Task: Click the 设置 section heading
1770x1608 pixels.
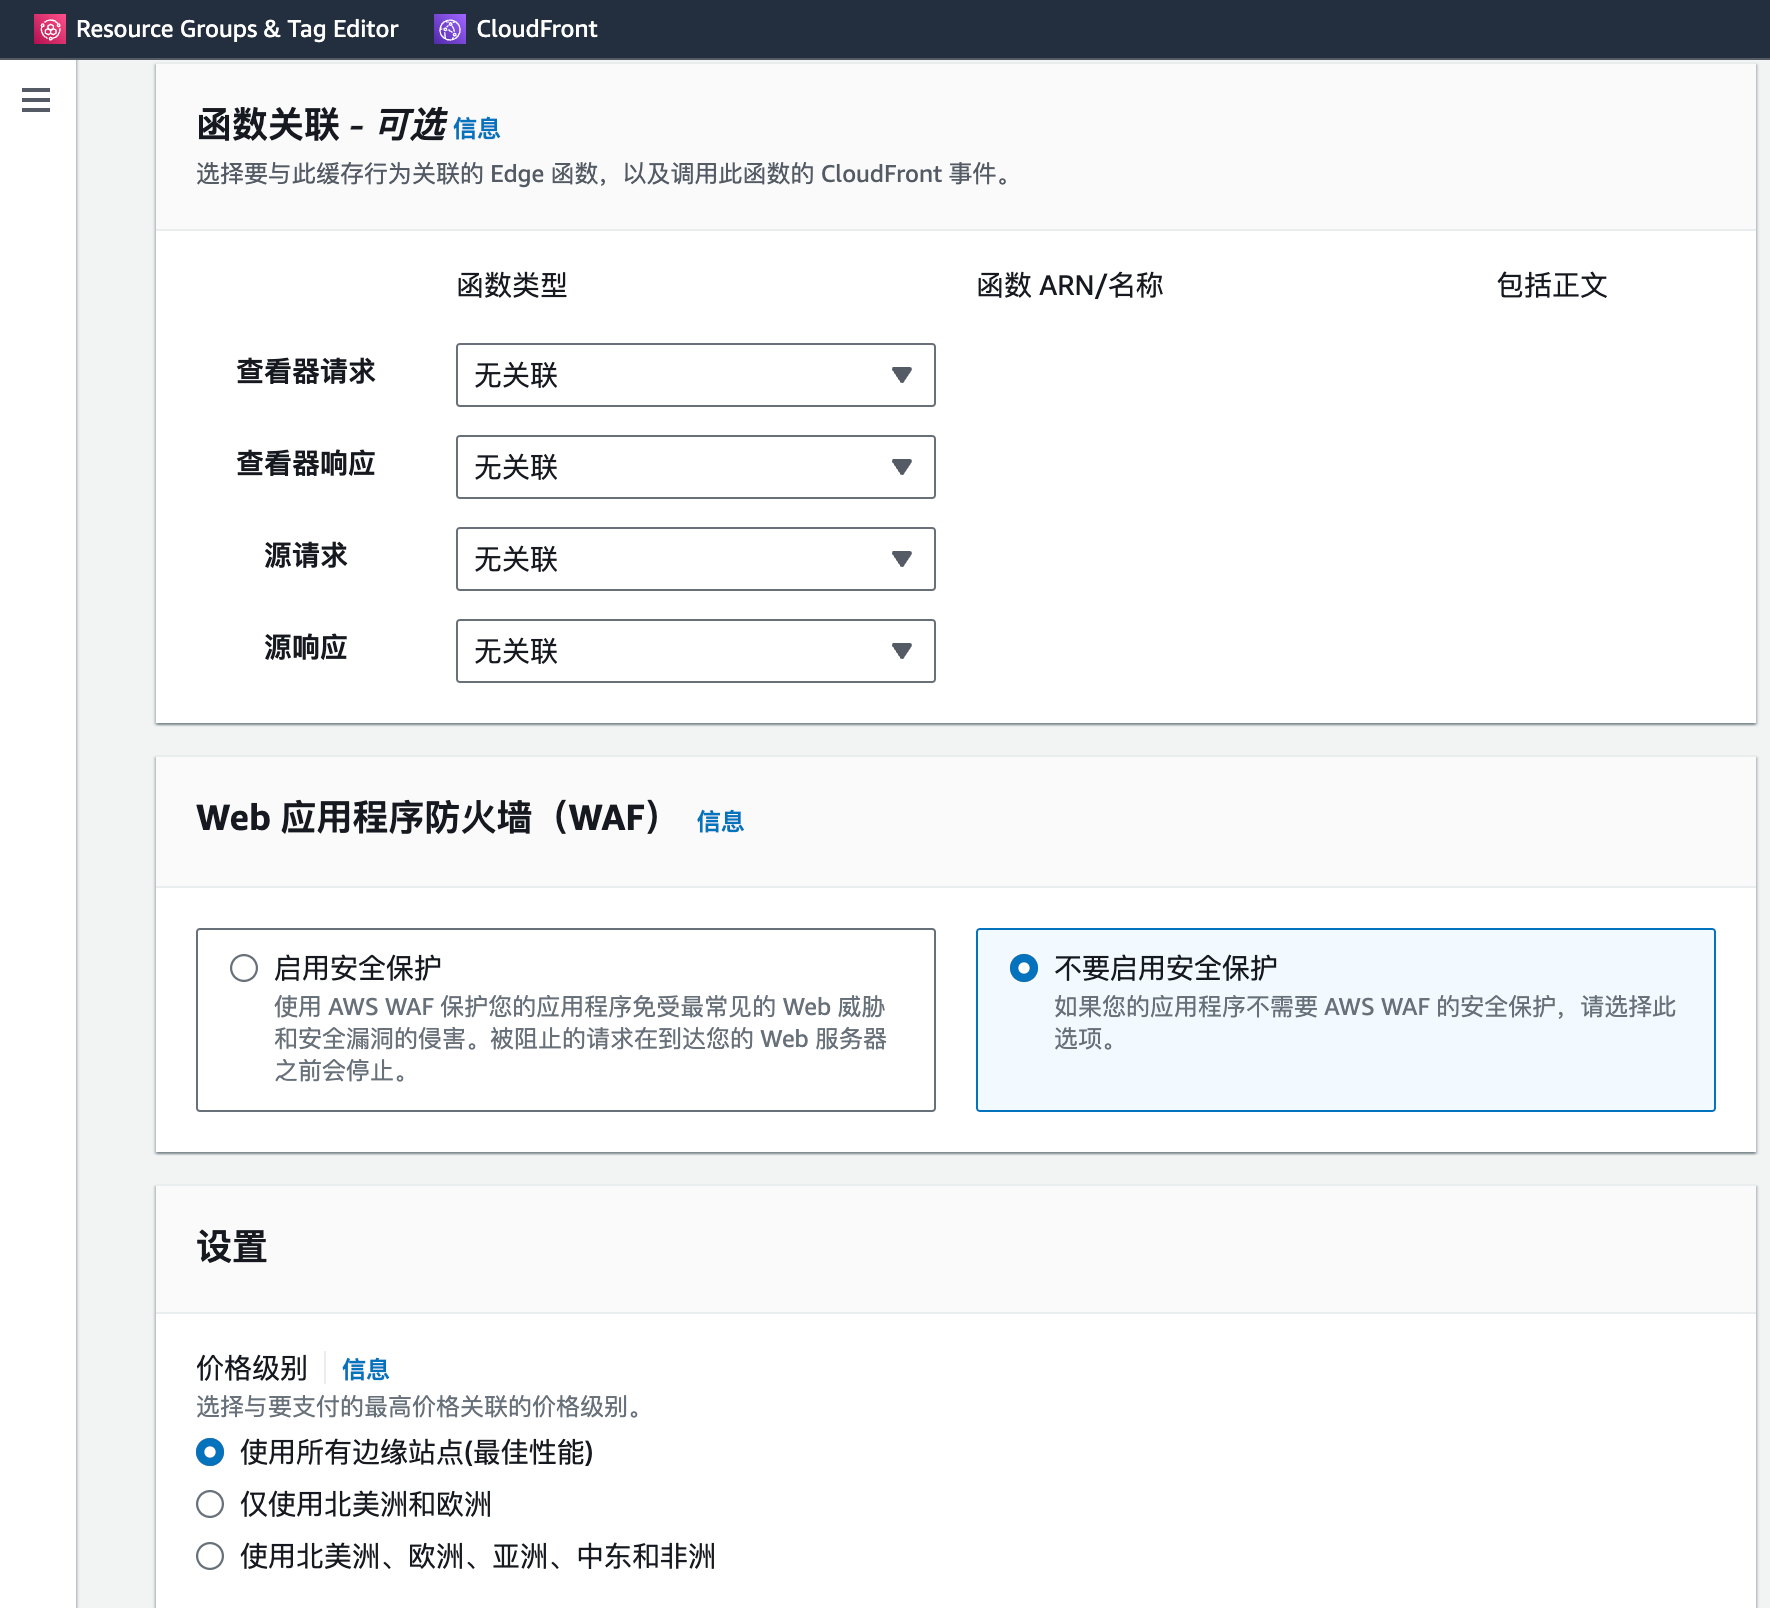Action: 232,1247
